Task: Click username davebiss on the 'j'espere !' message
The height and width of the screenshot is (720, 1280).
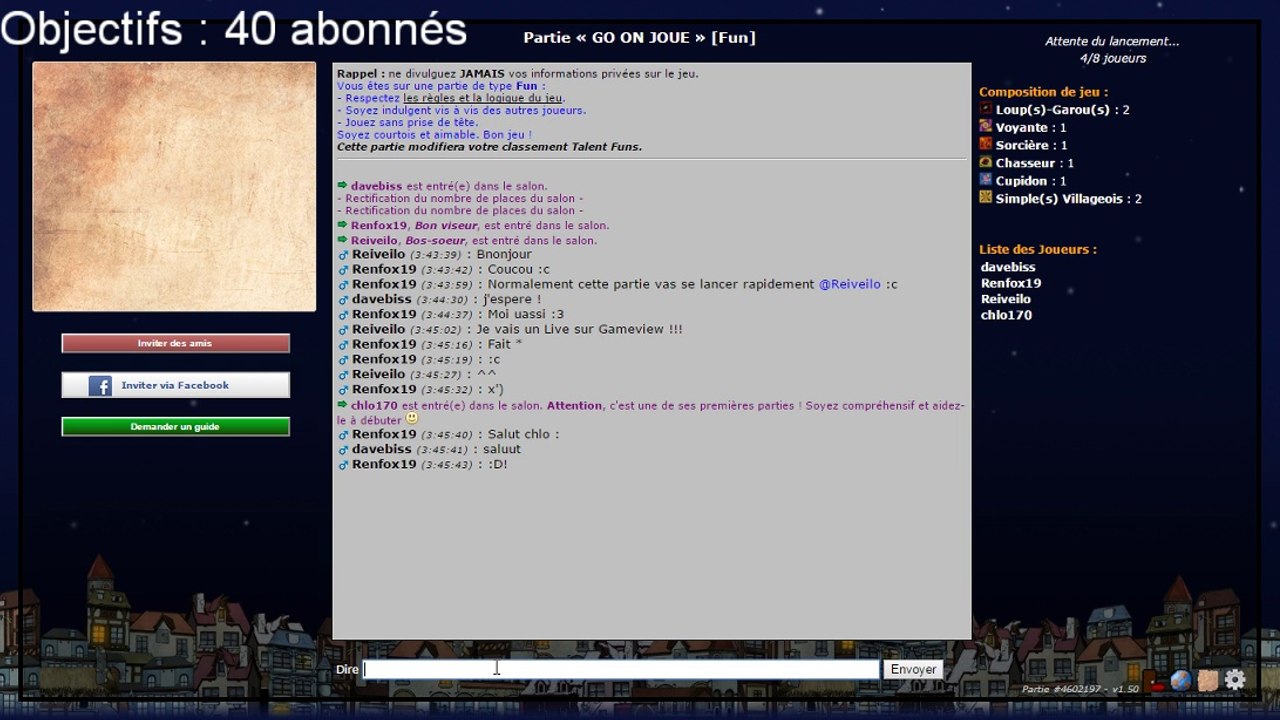Action: (381, 300)
